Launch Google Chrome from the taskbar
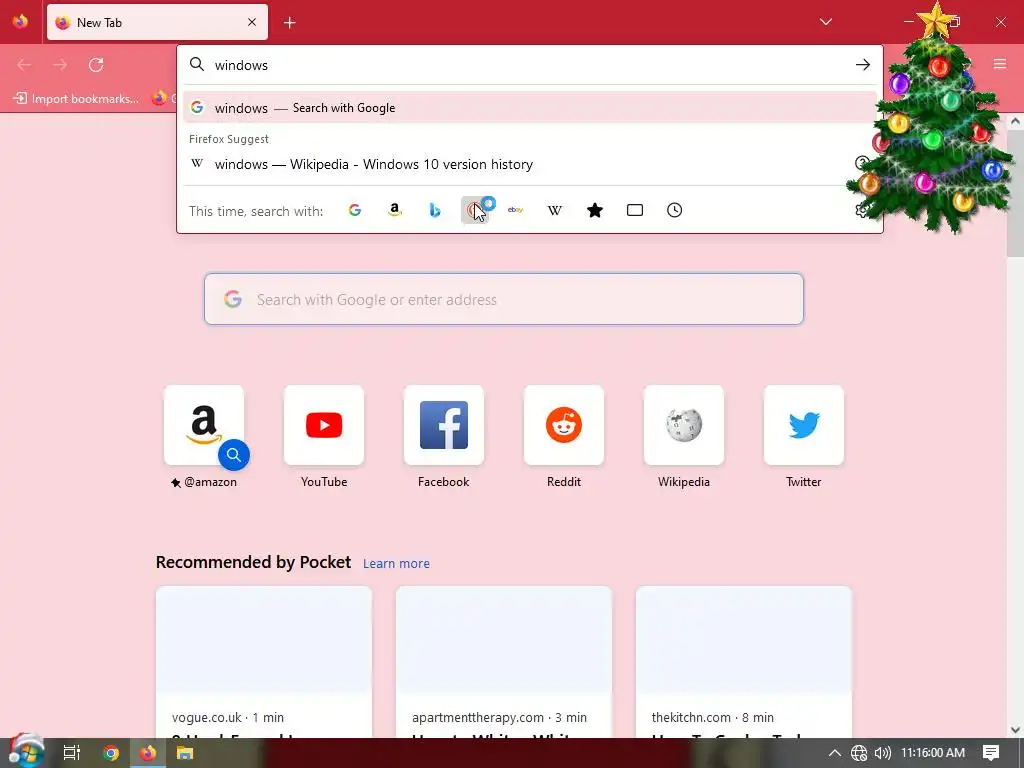Image resolution: width=1024 pixels, height=768 pixels. coord(110,753)
